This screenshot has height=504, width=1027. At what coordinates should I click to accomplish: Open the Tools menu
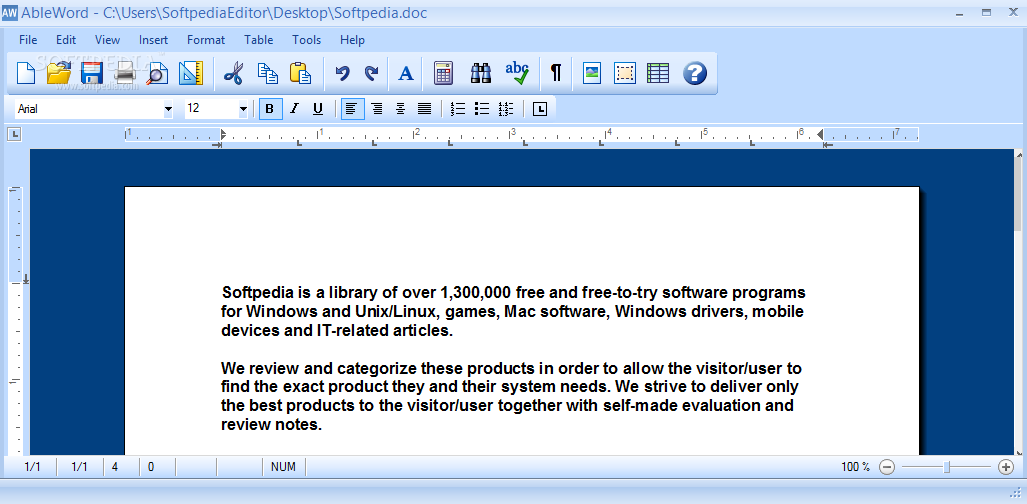pyautogui.click(x=307, y=40)
